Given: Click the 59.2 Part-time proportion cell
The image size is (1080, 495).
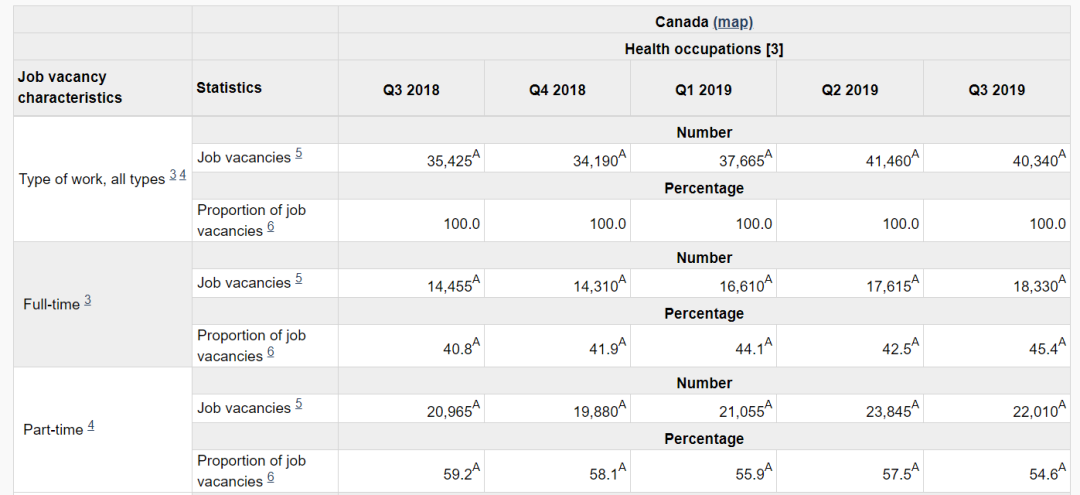Looking at the screenshot, I should click(x=459, y=475).
